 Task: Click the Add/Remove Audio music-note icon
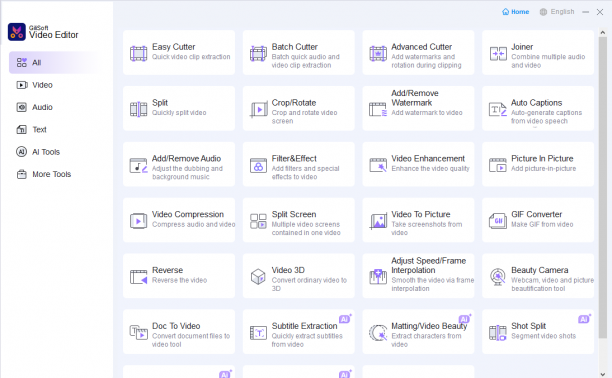pos(139,166)
